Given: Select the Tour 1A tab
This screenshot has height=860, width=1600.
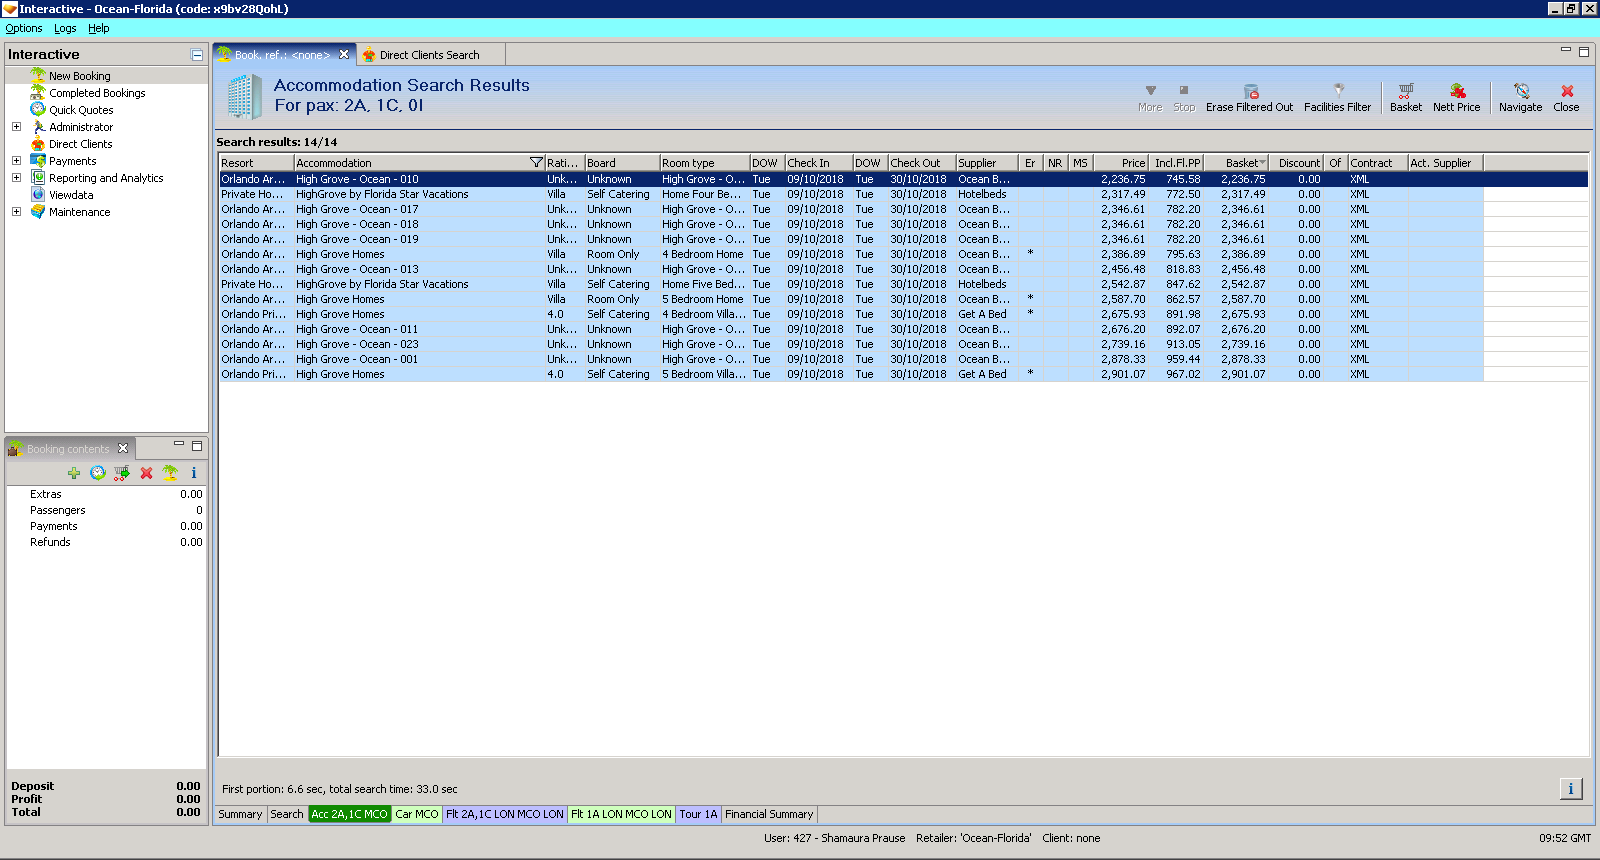Looking at the screenshot, I should point(698,814).
